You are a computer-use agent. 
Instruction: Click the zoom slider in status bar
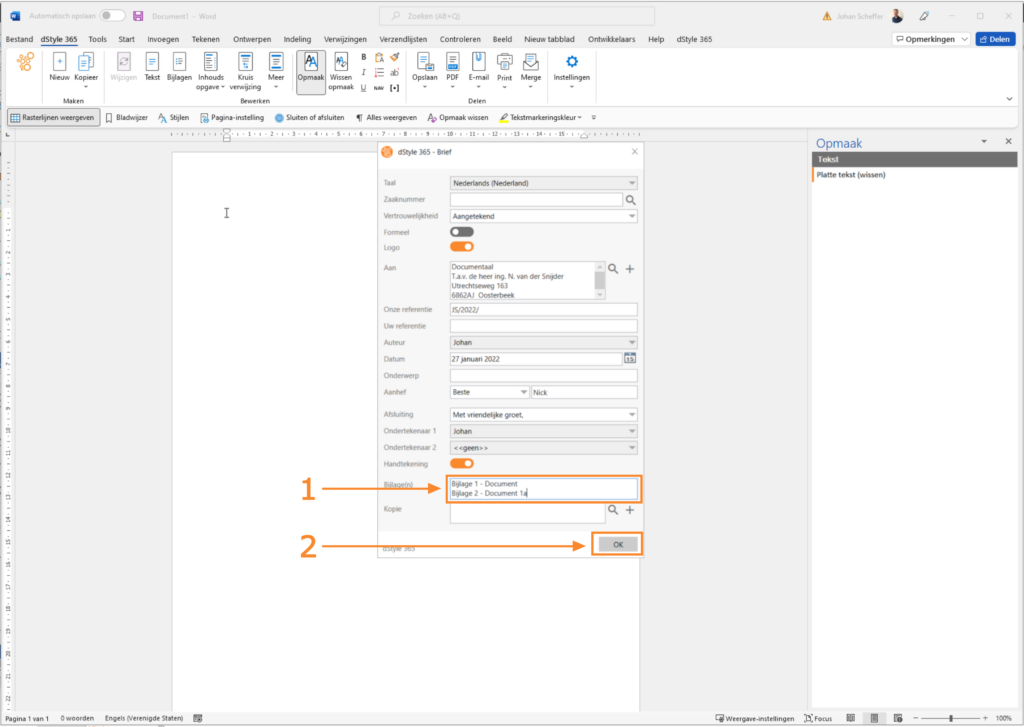coord(951,719)
